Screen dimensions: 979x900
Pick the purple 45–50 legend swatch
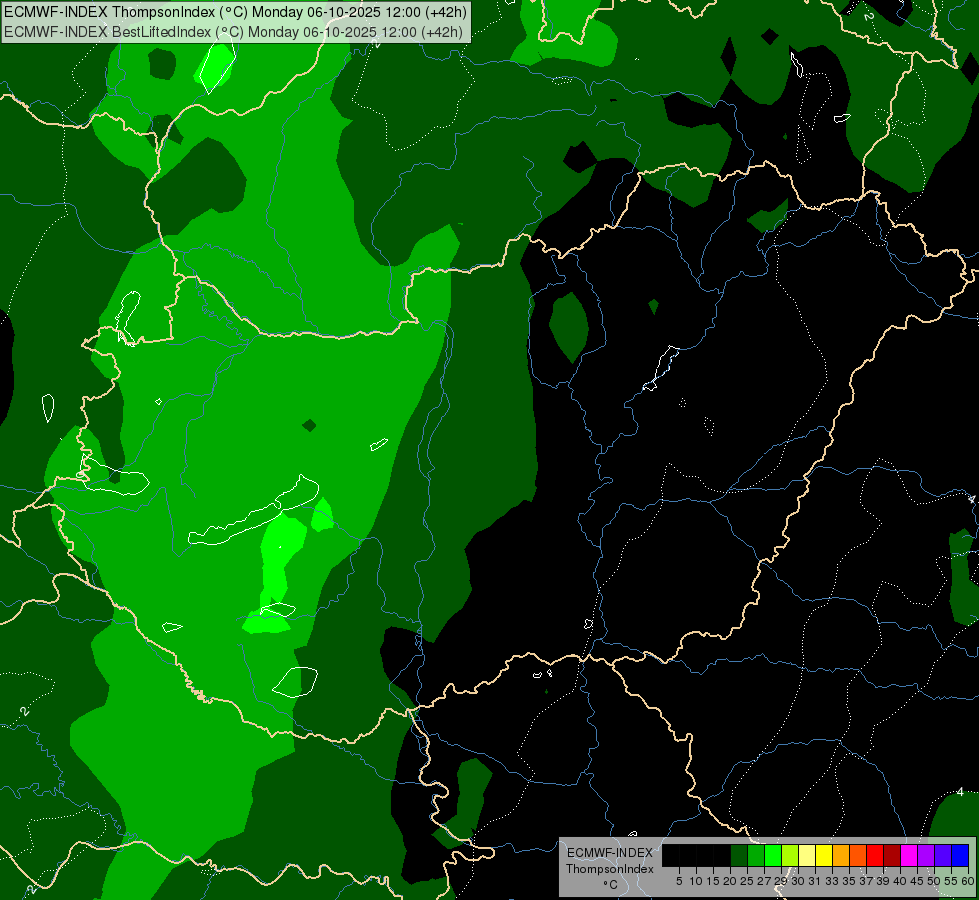tap(926, 855)
